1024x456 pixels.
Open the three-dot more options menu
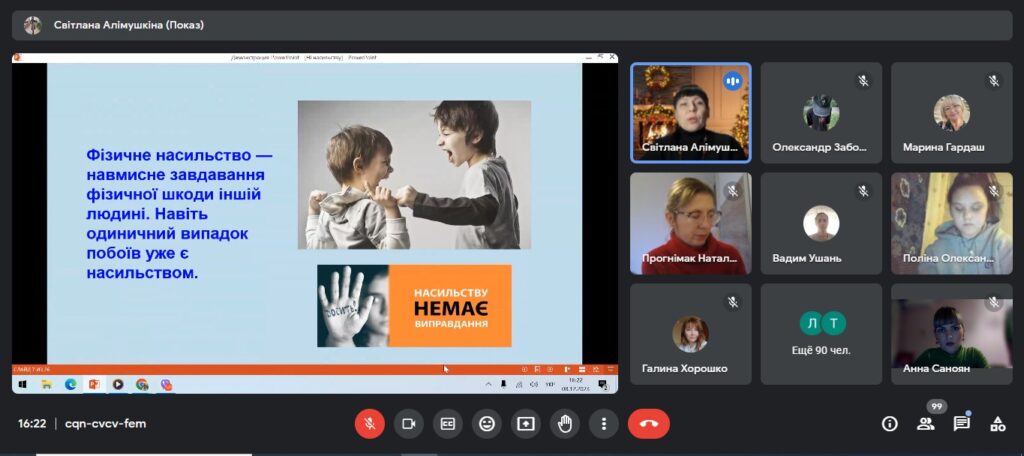click(604, 424)
